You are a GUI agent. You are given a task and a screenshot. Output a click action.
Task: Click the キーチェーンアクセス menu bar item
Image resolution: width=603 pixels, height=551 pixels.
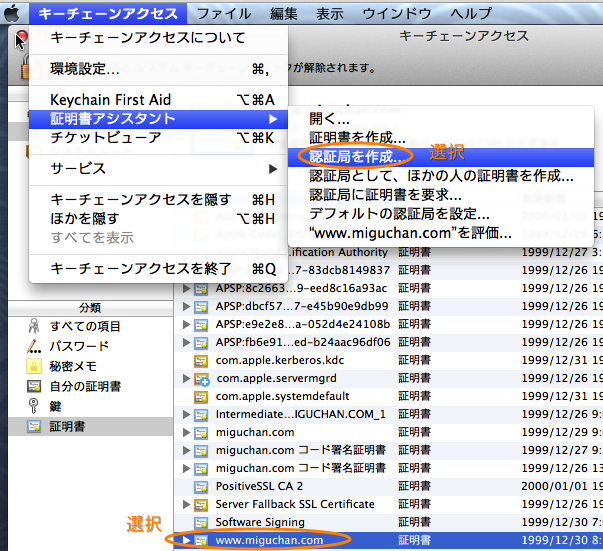108,13
